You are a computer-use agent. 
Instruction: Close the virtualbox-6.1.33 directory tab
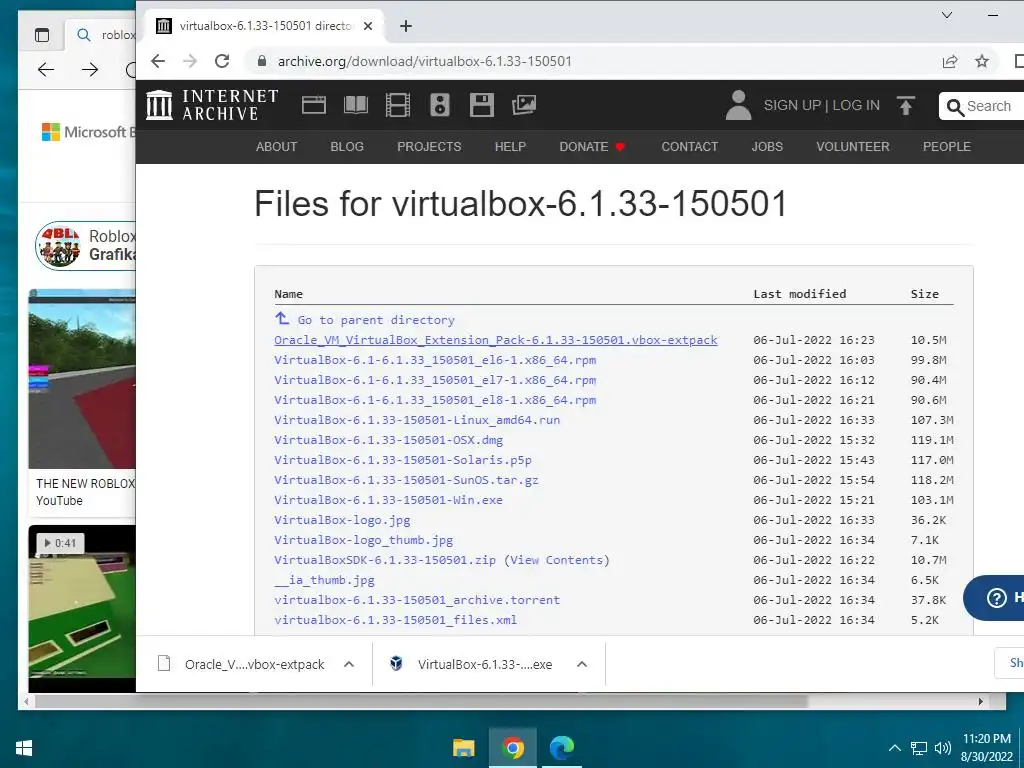pyautogui.click(x=368, y=26)
